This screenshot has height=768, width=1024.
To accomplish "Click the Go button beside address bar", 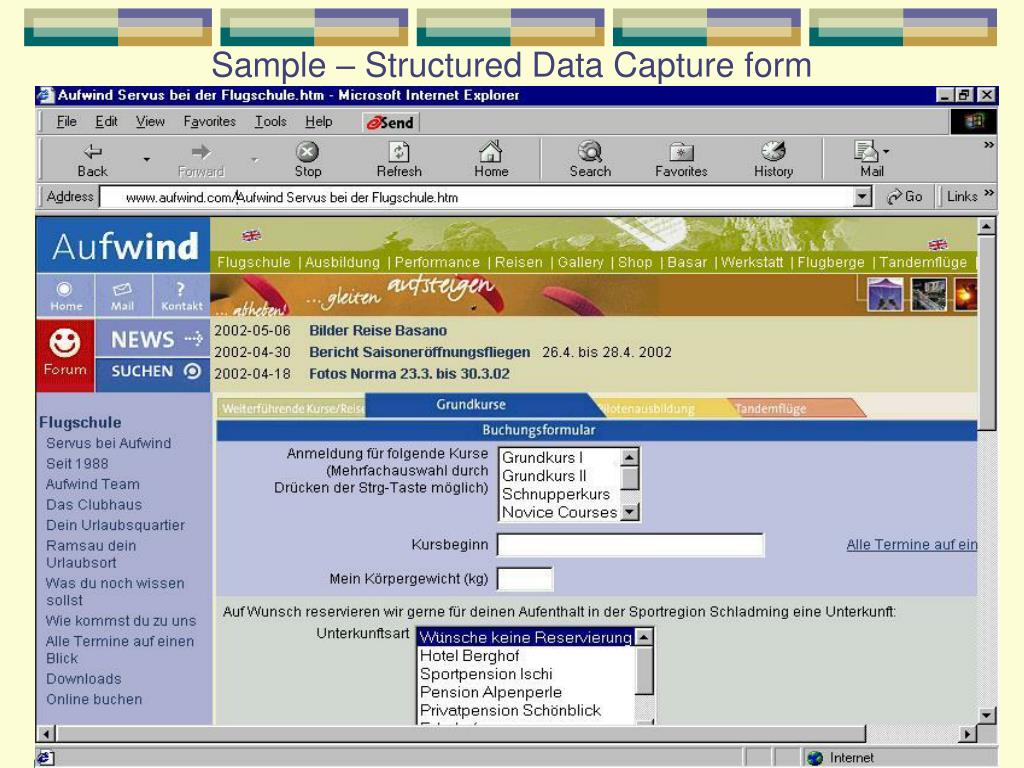I will [x=904, y=197].
